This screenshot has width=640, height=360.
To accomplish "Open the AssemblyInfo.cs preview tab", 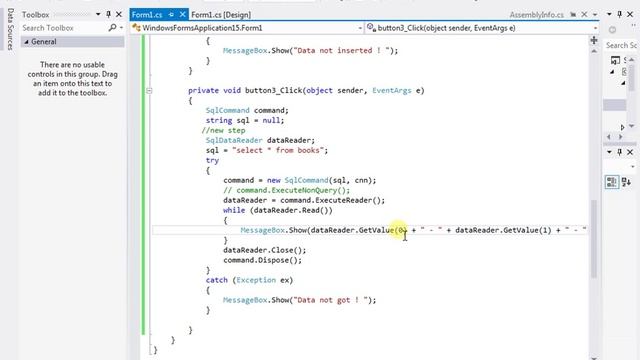I will point(536,15).
